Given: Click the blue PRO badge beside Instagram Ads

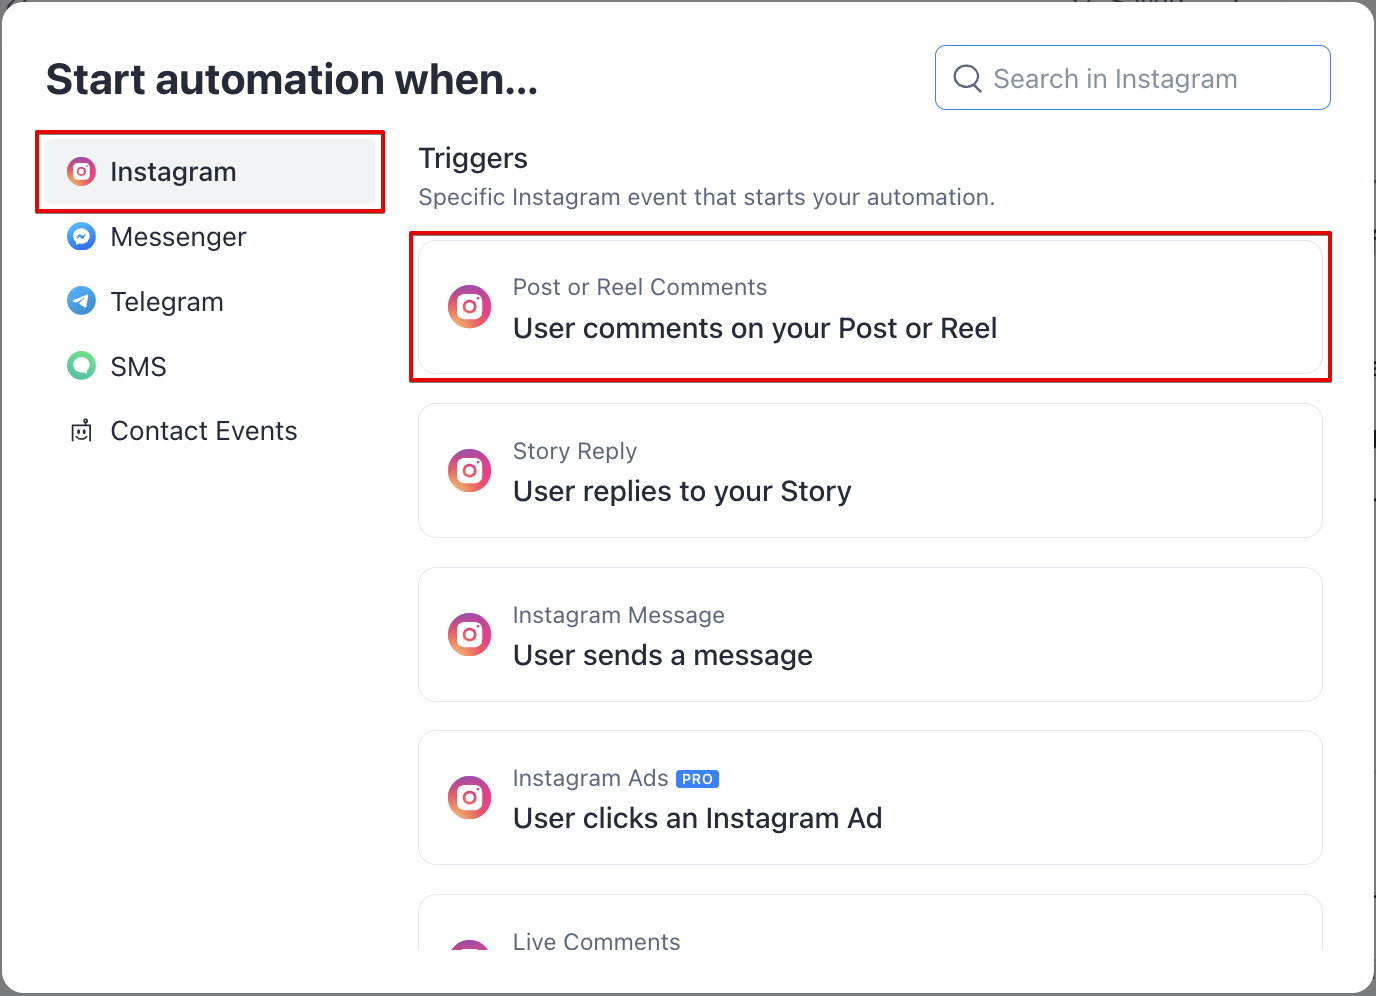Looking at the screenshot, I should [x=697, y=779].
